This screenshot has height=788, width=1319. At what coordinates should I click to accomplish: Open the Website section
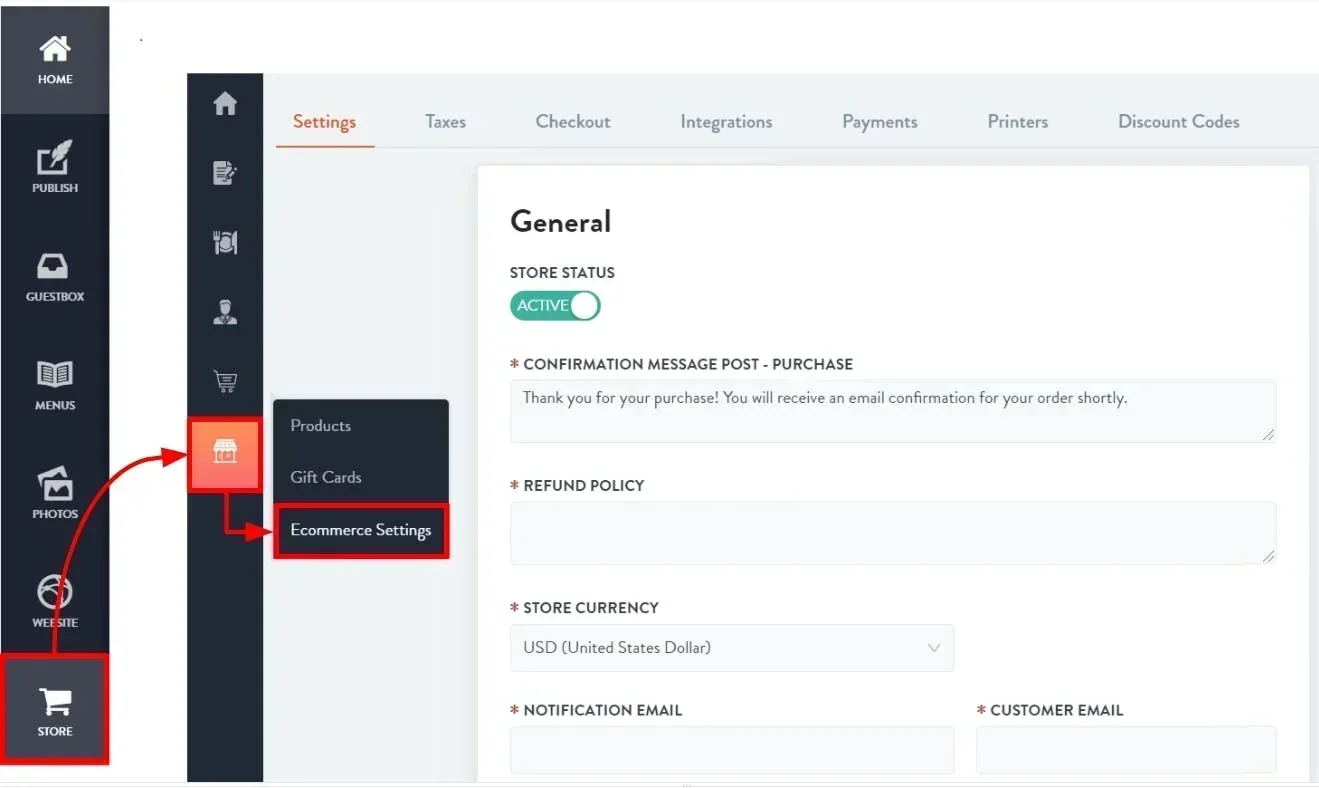[x=55, y=603]
